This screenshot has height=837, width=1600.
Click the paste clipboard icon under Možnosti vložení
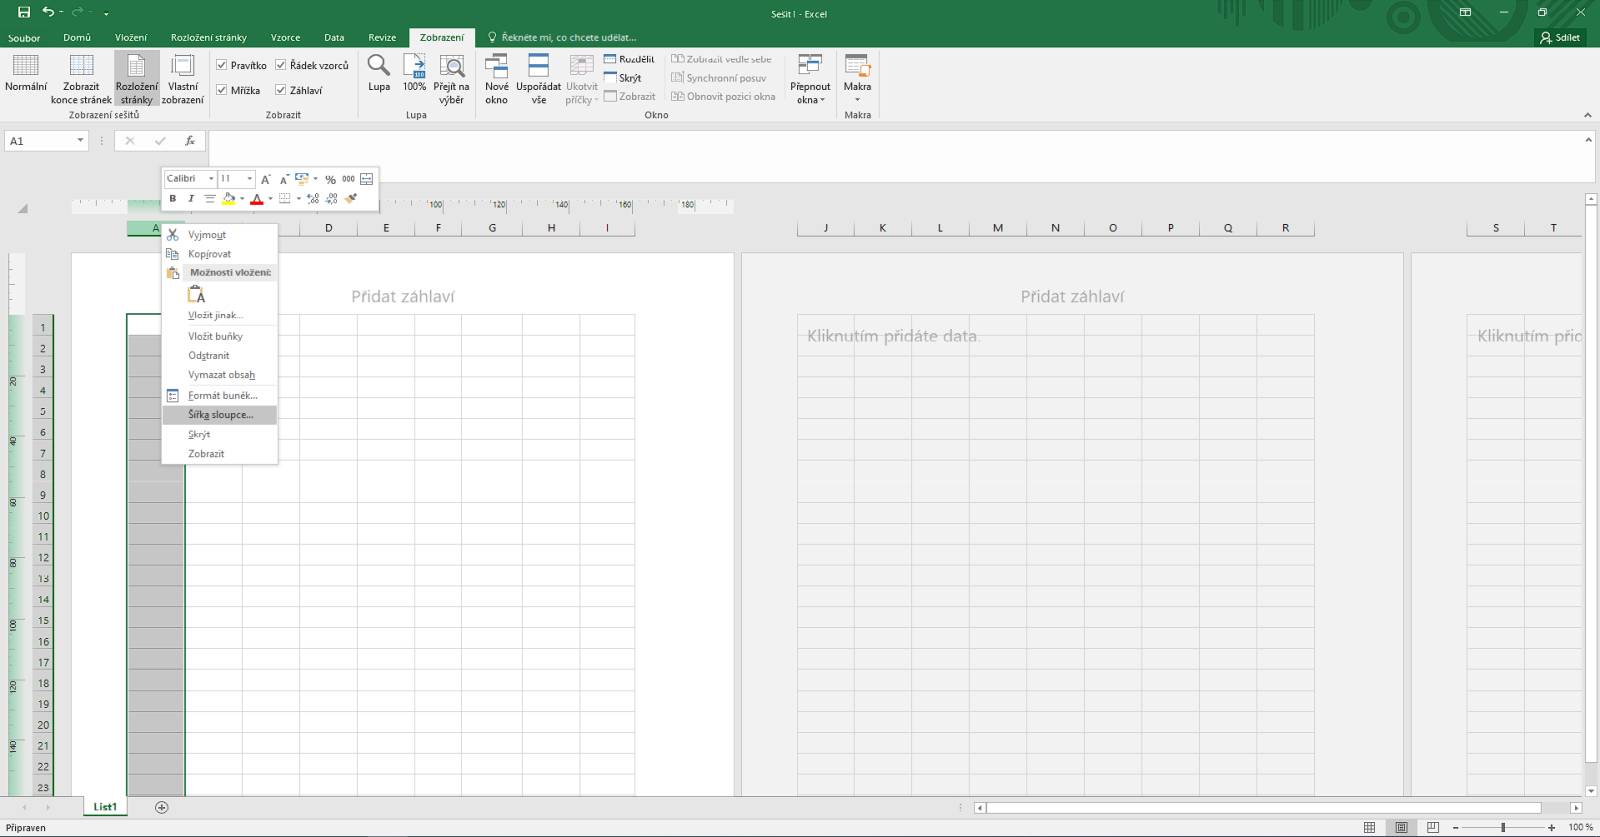click(x=197, y=294)
